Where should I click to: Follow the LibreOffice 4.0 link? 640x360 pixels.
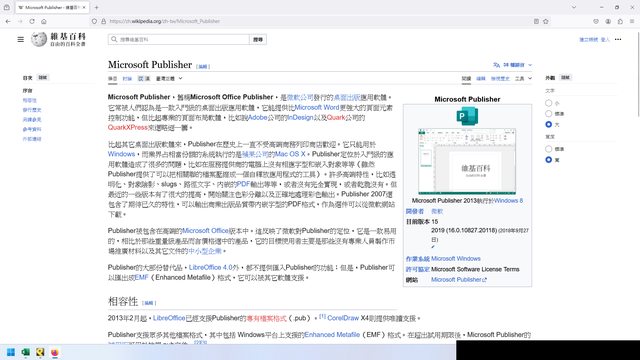(x=211, y=267)
